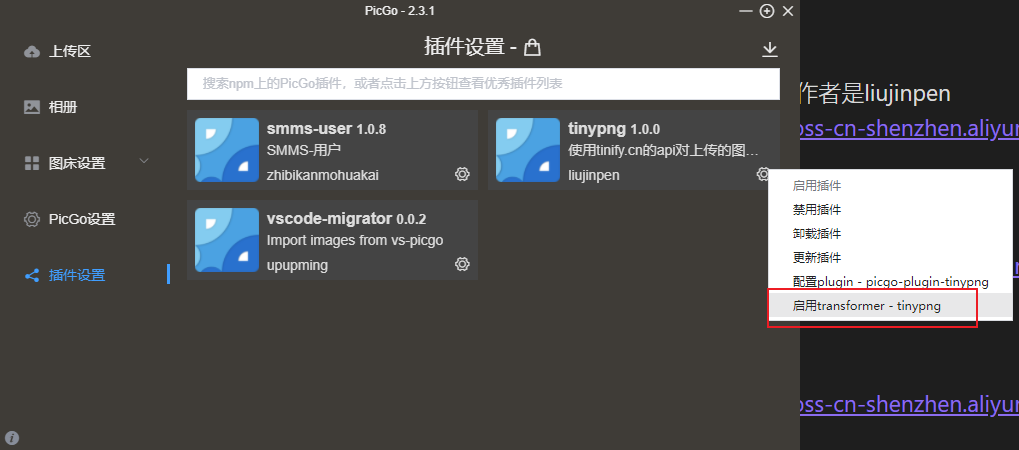Open settings gear for smms-user plugin
This screenshot has width=1019, height=450.
pos(462,174)
